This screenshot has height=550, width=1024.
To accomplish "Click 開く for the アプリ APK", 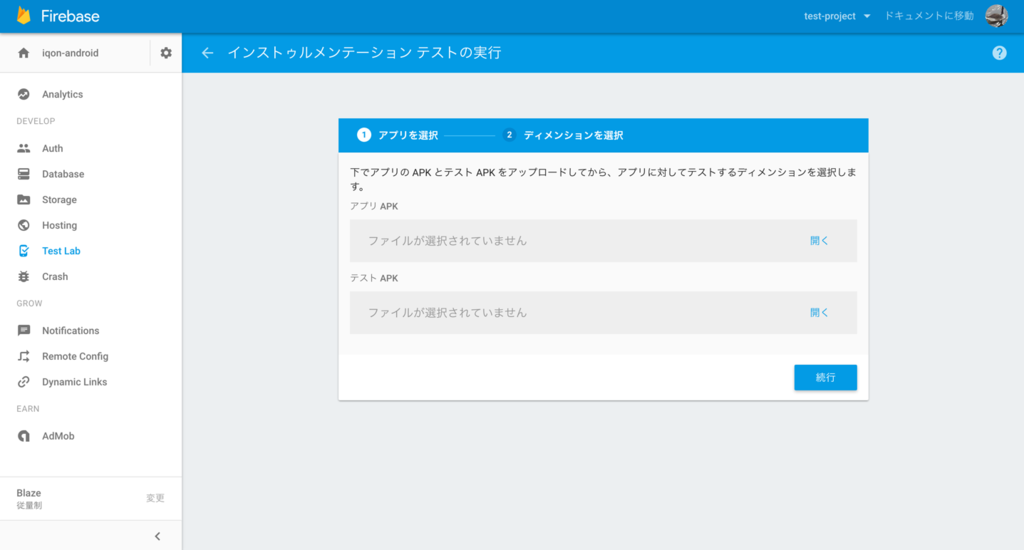I will tap(819, 240).
